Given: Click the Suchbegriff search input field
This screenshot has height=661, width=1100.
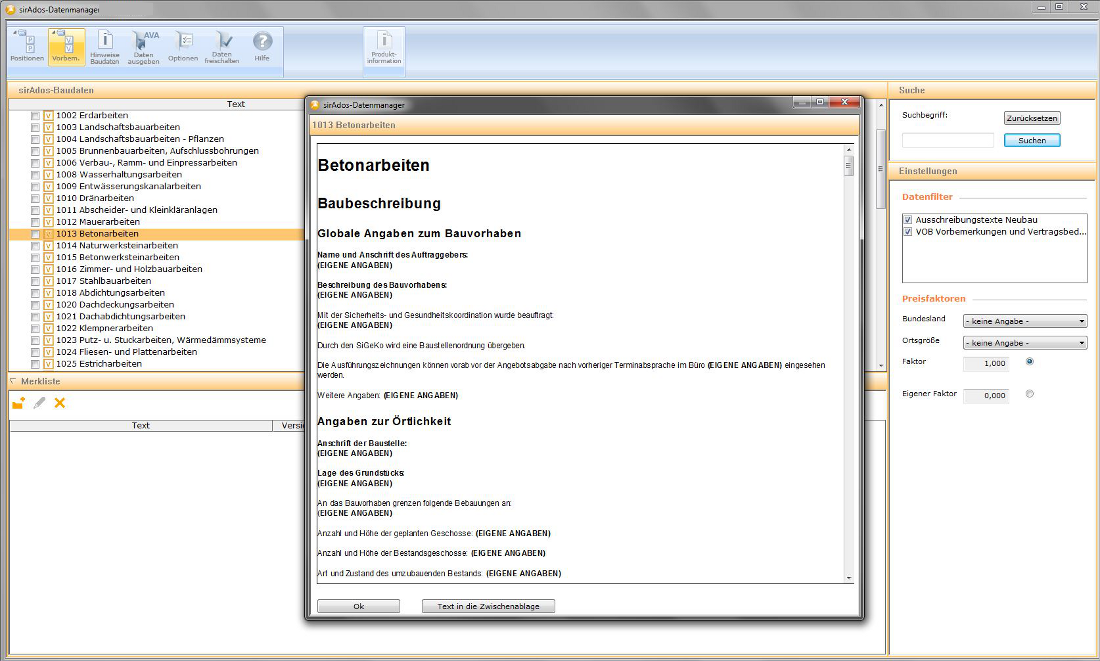Looking at the screenshot, I should (x=948, y=141).
